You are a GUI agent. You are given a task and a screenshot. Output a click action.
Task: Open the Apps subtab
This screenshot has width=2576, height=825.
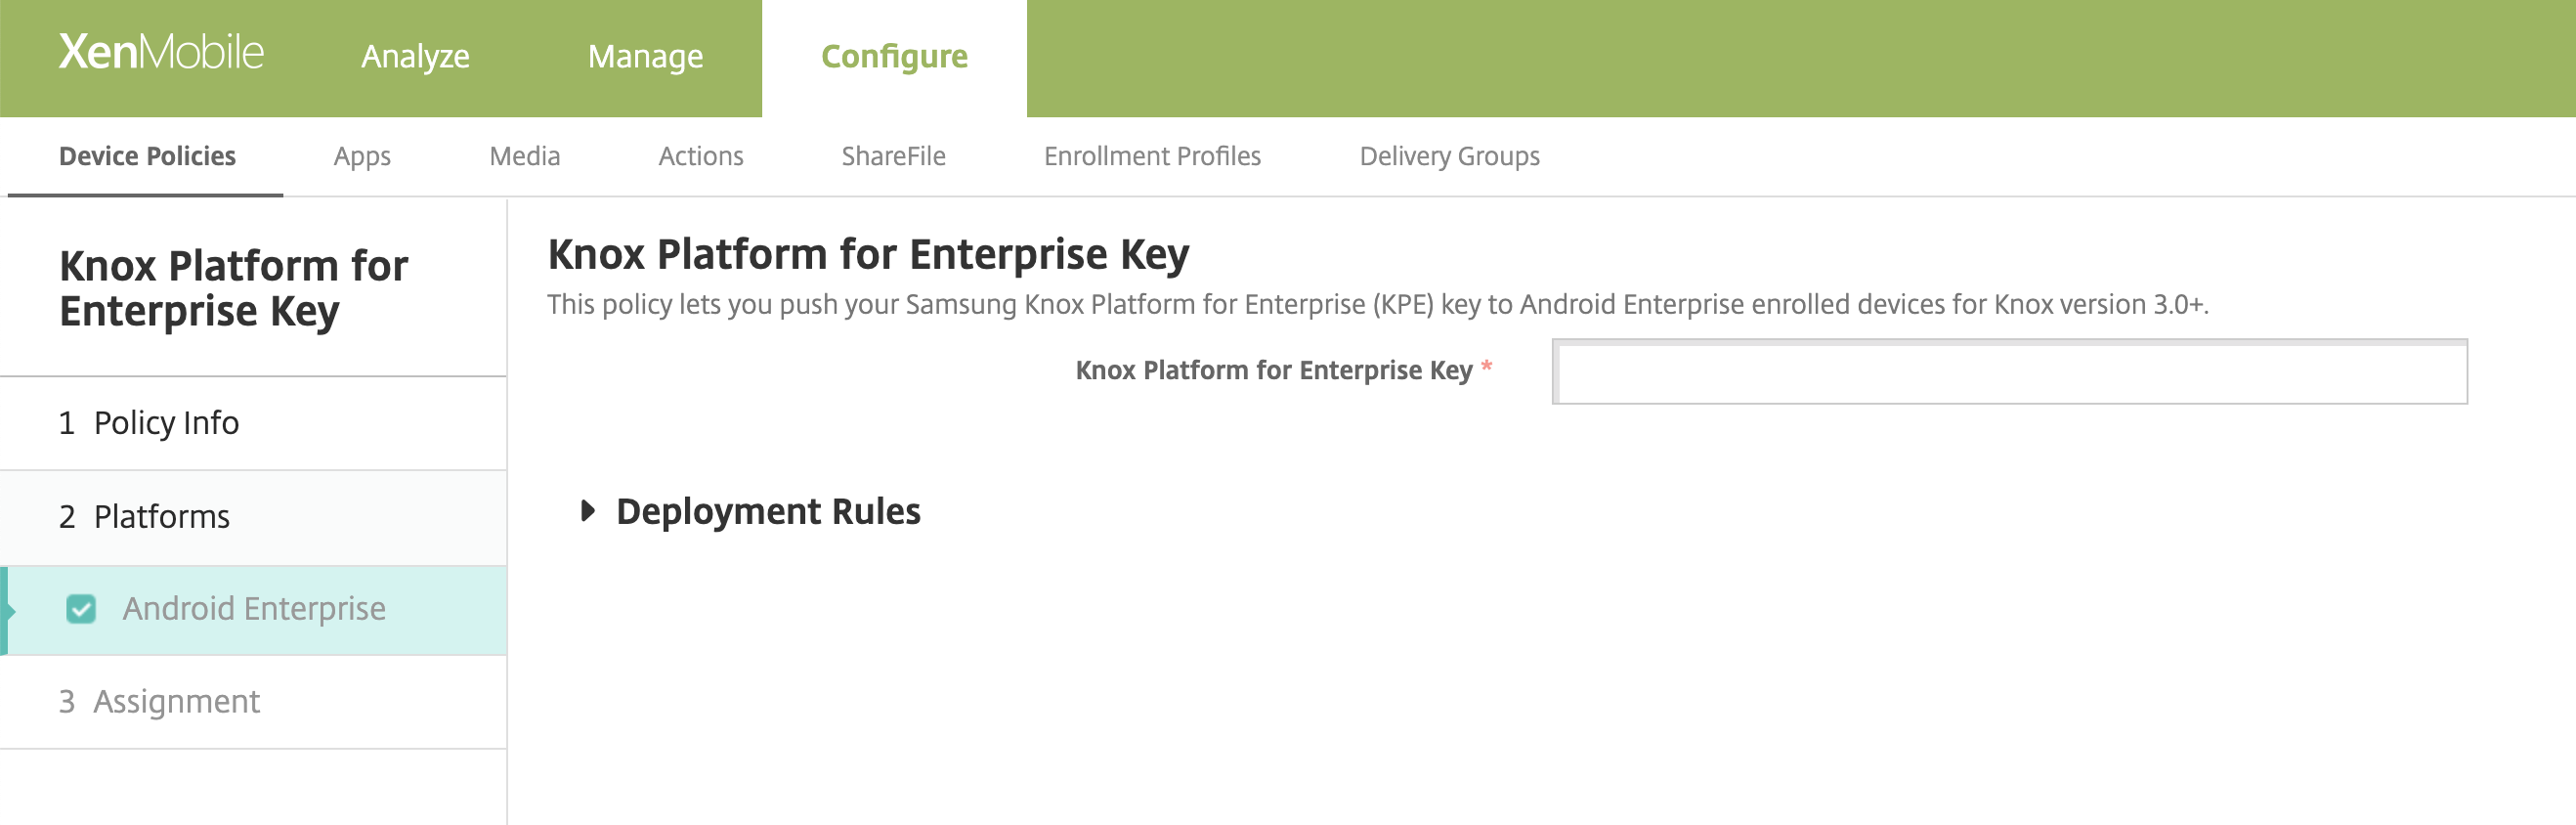[x=362, y=156]
